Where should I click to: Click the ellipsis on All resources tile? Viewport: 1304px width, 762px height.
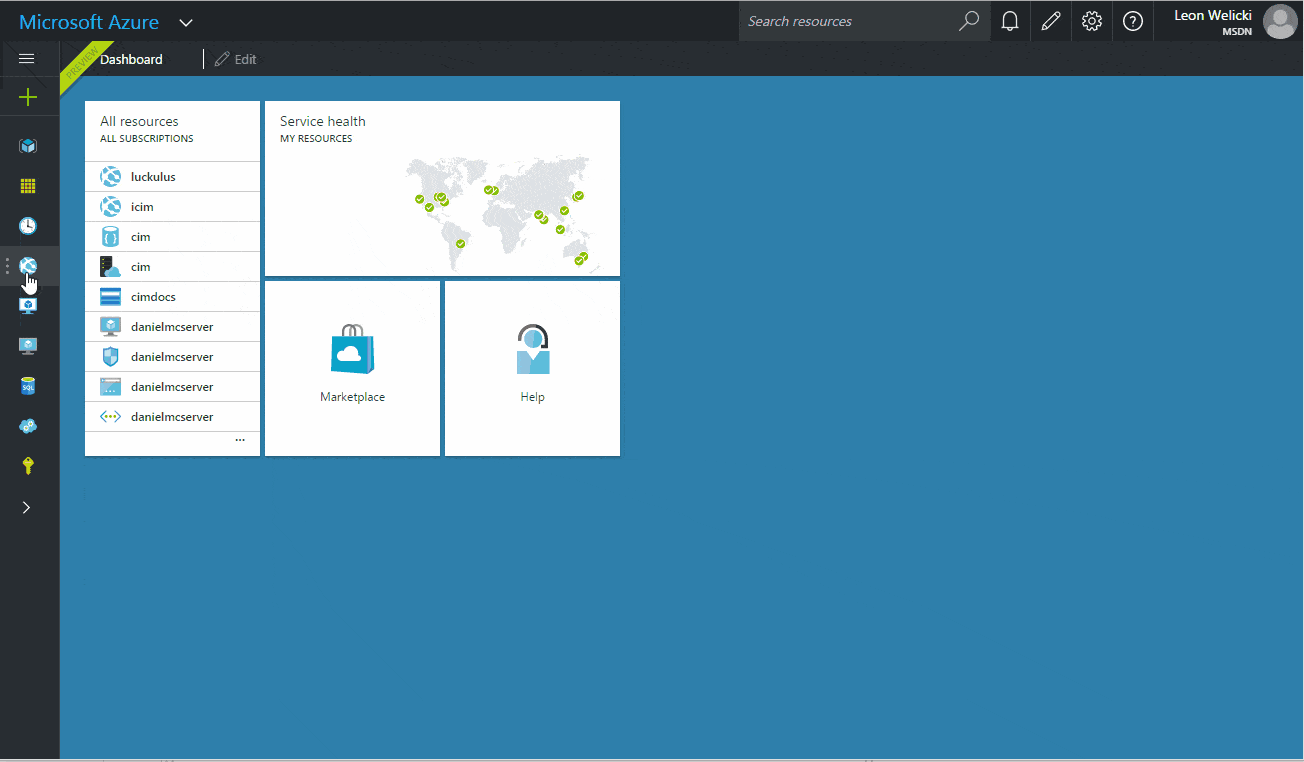click(x=240, y=440)
